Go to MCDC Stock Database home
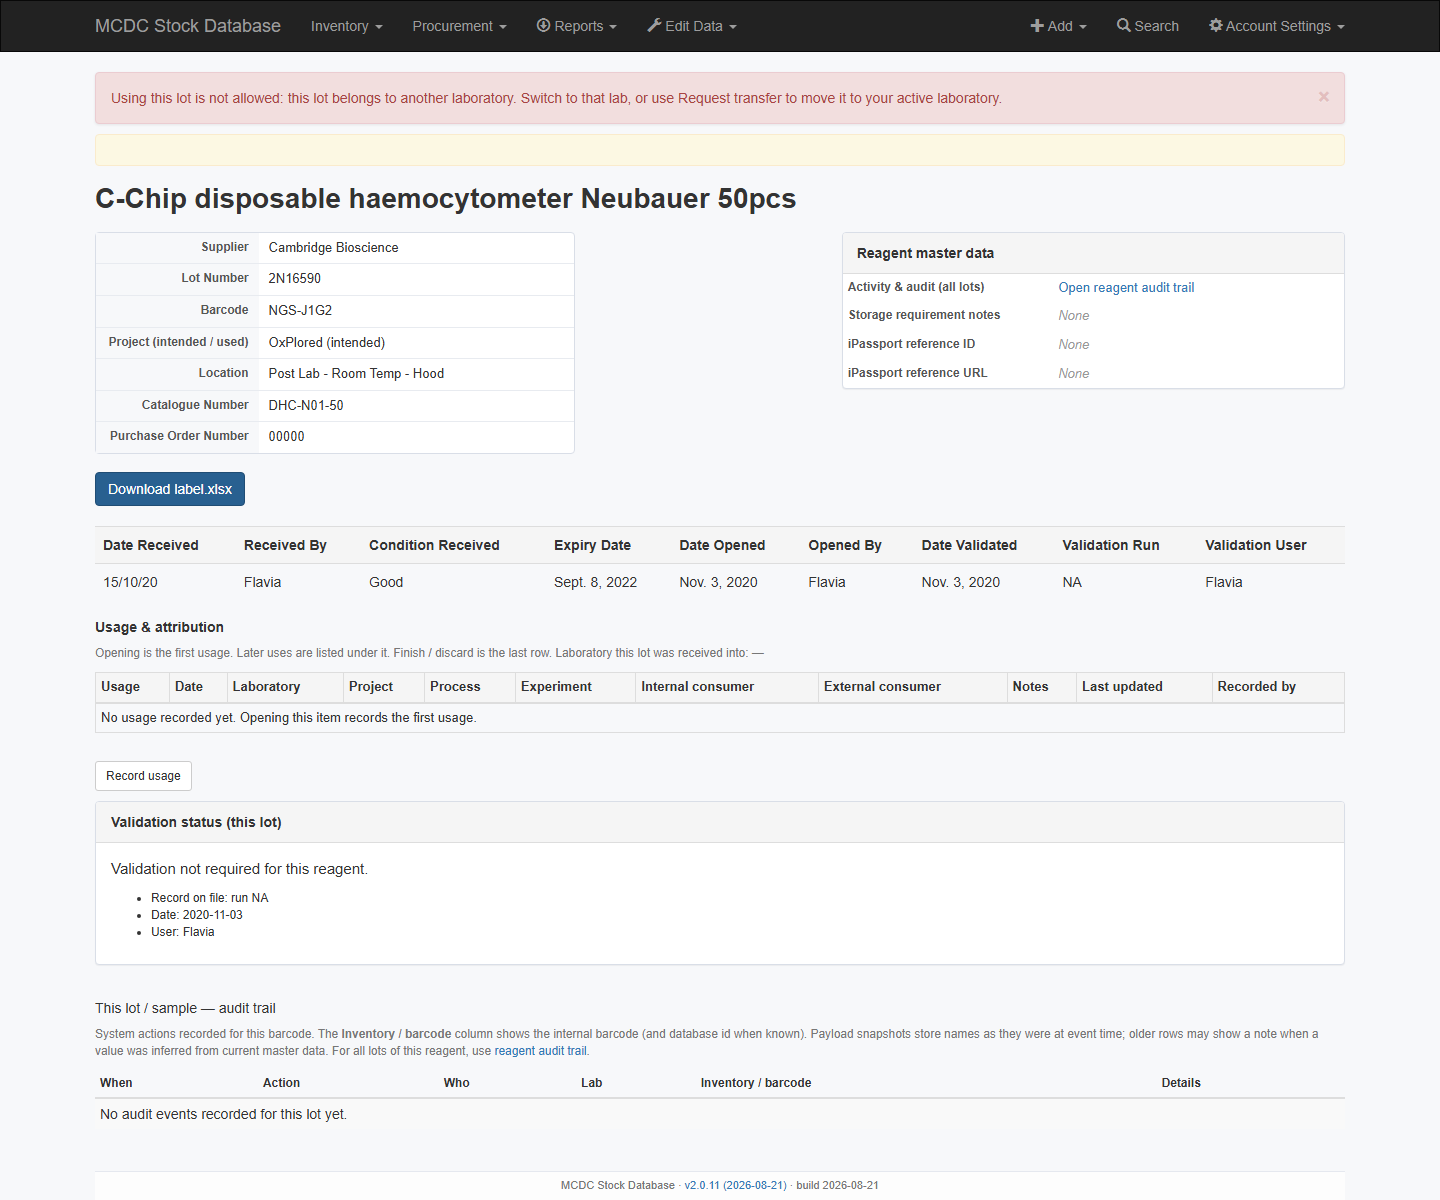 coord(188,26)
